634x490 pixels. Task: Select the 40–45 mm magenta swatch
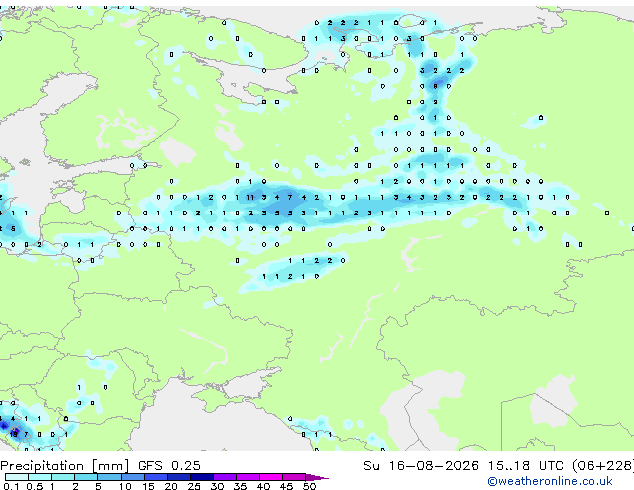pyautogui.click(x=271, y=477)
